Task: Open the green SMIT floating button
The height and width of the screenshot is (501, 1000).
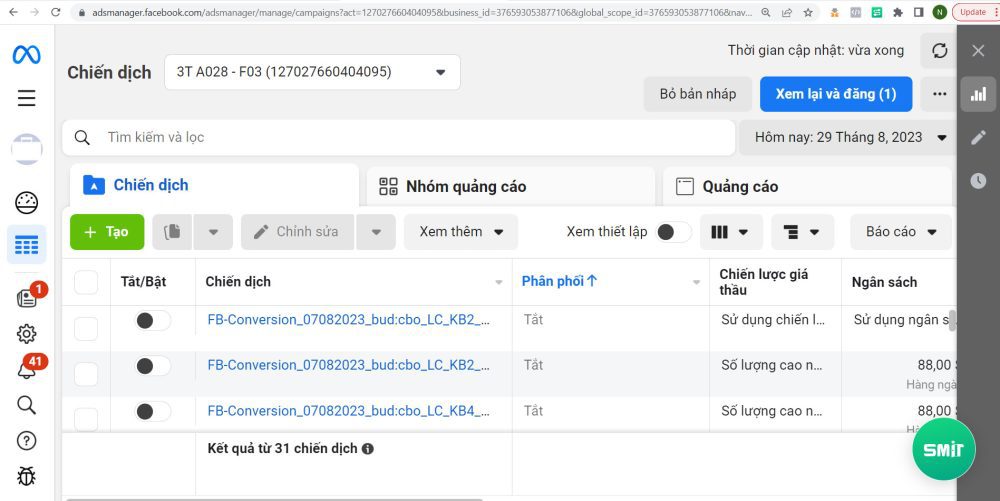Action: [x=944, y=449]
